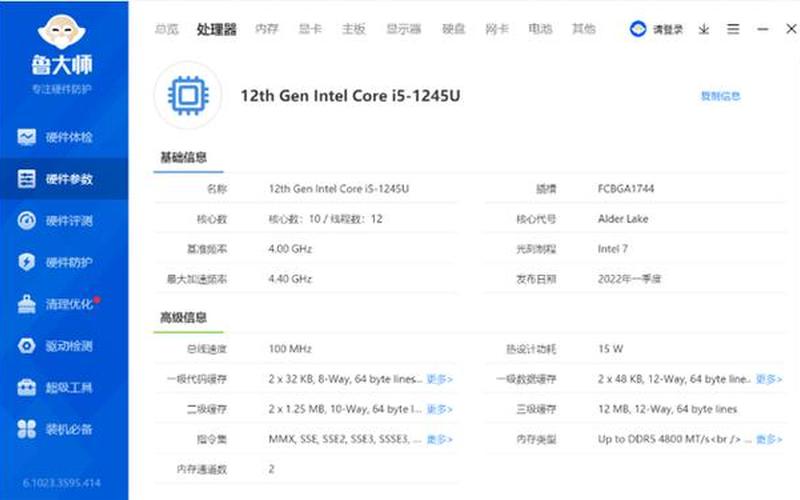800x500 pixels.
Task: Open 驱动检测 driver check section
Action: tap(64, 346)
